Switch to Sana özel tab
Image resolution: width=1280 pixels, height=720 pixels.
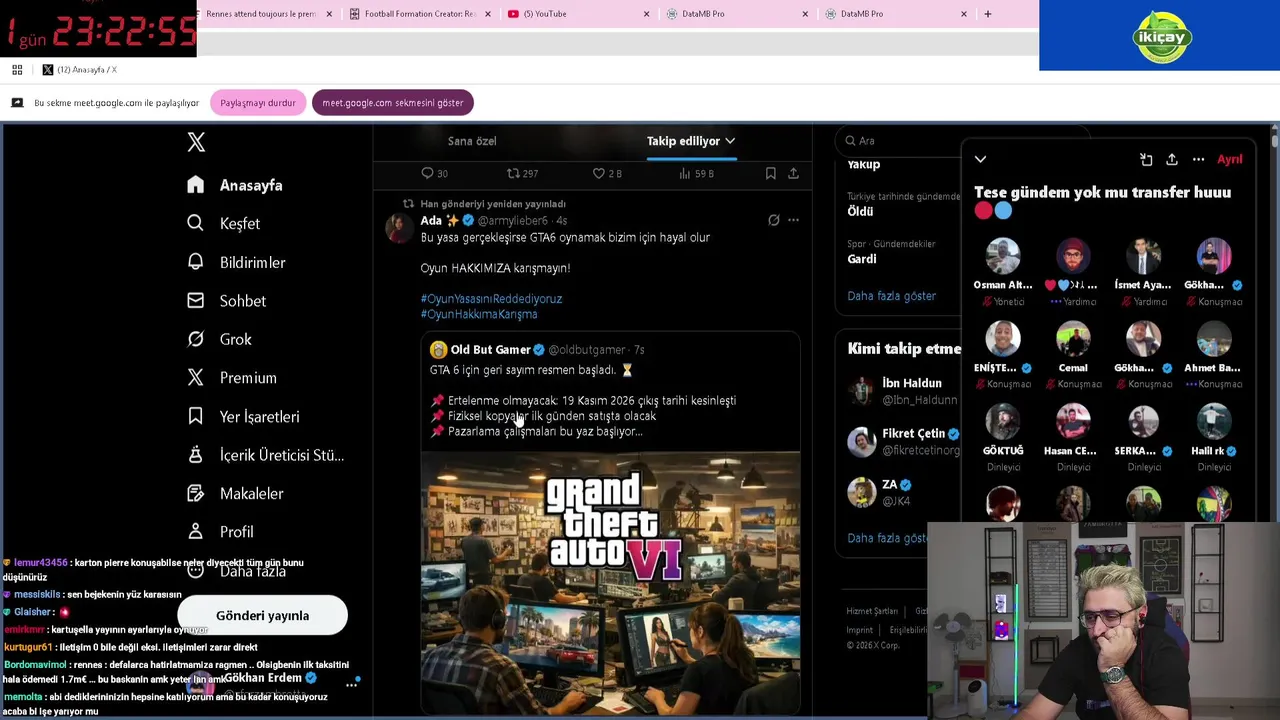(x=472, y=141)
